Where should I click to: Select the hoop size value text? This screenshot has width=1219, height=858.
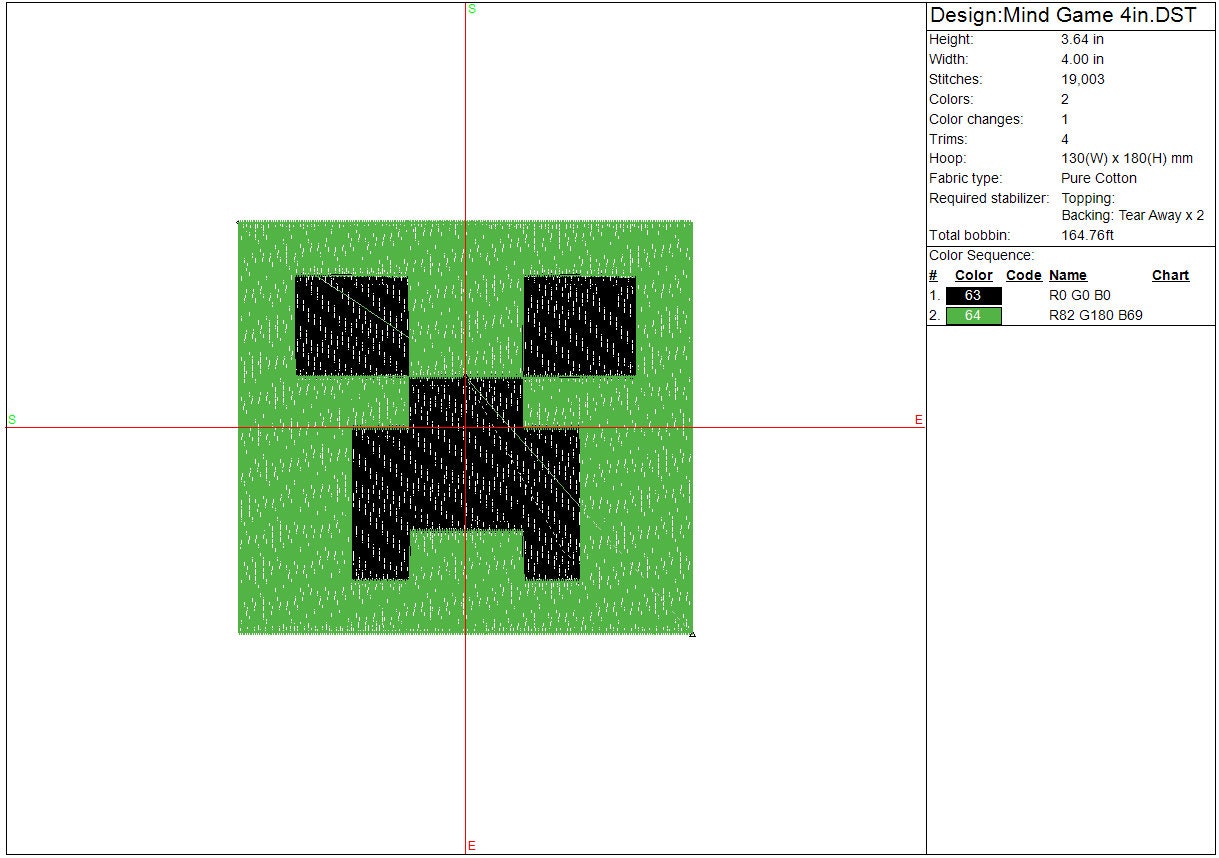click(x=1126, y=159)
